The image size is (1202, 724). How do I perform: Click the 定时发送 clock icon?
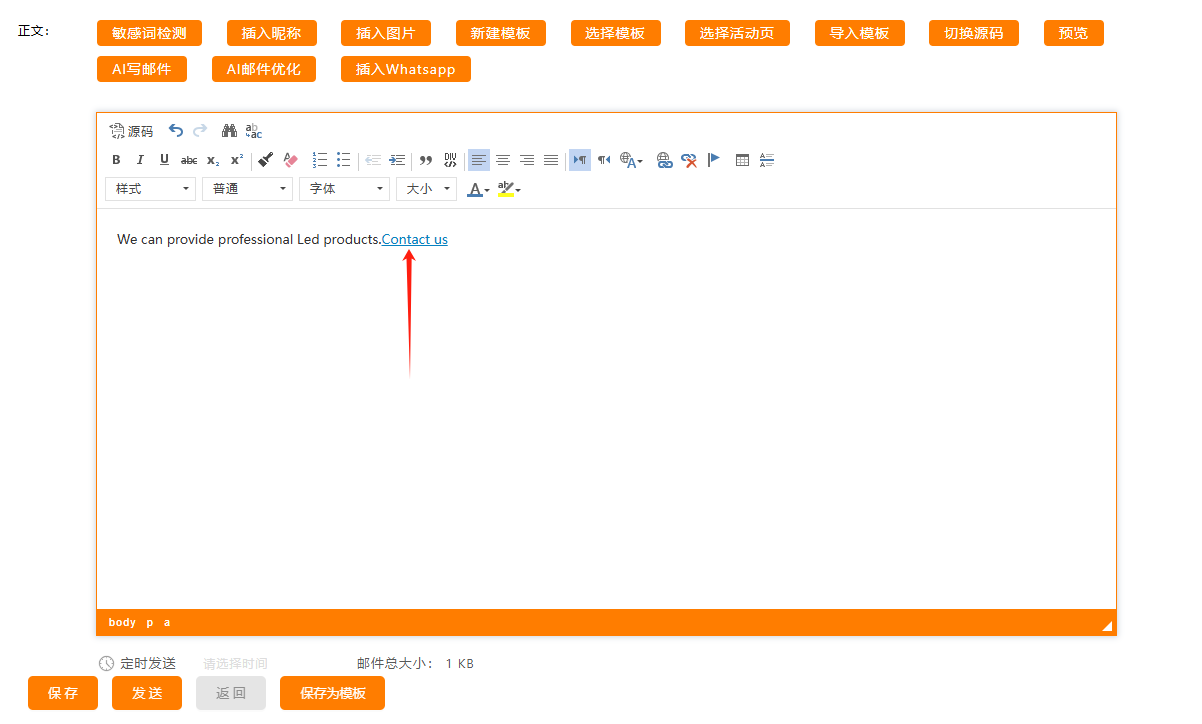pyautogui.click(x=106, y=663)
